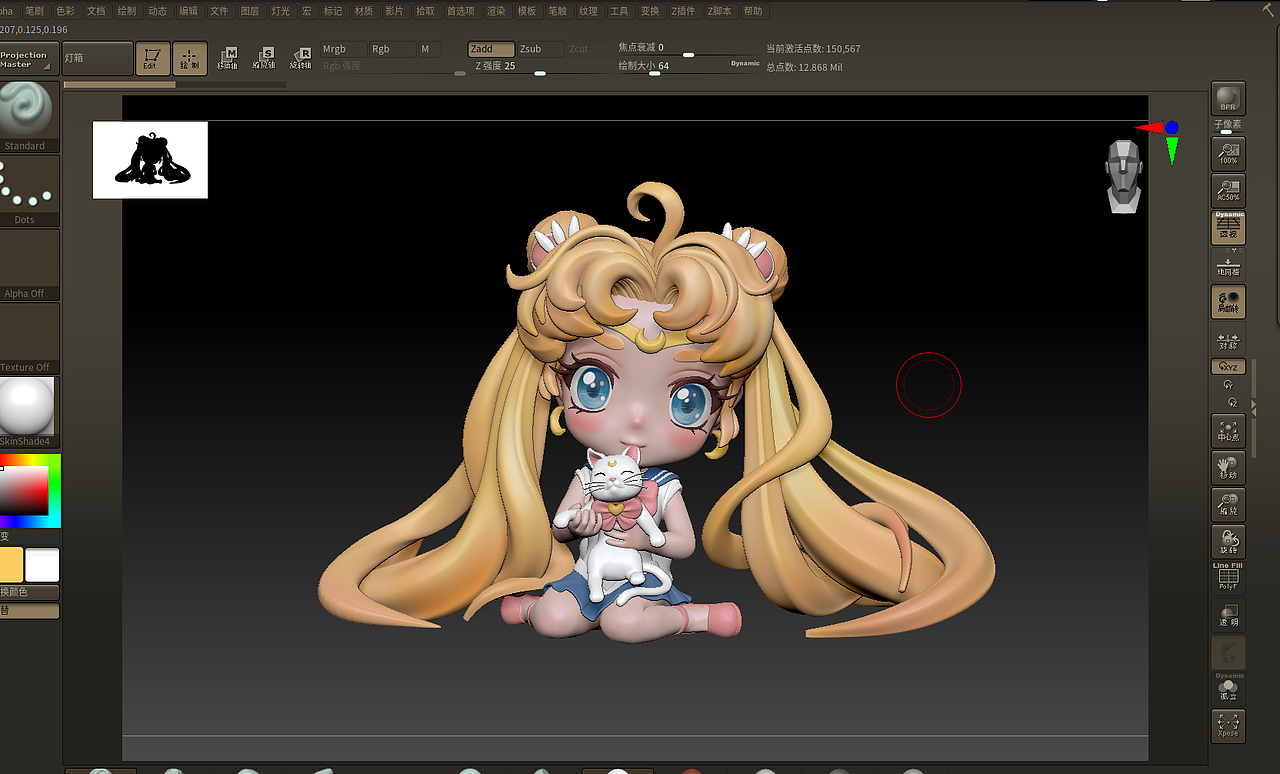This screenshot has width=1280, height=774.
Task: Open the Texture Off selector
Action: coord(30,338)
